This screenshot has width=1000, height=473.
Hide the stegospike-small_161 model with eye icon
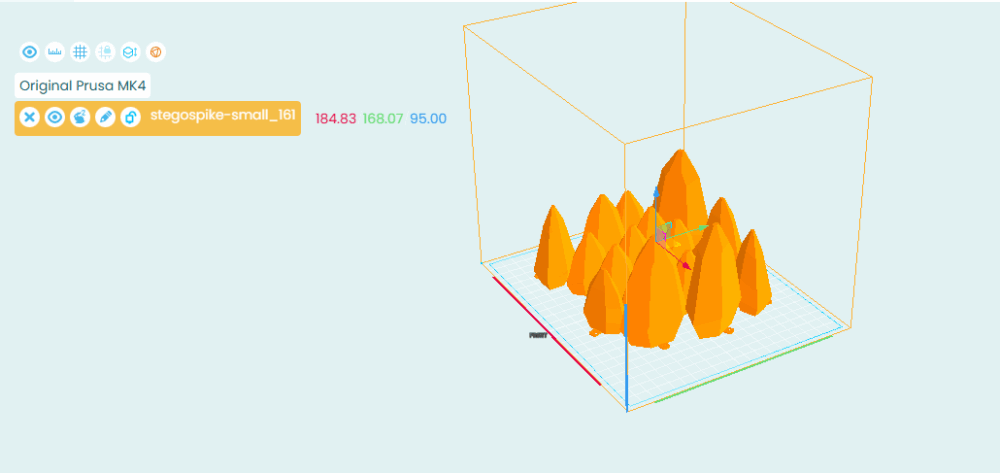(x=55, y=118)
